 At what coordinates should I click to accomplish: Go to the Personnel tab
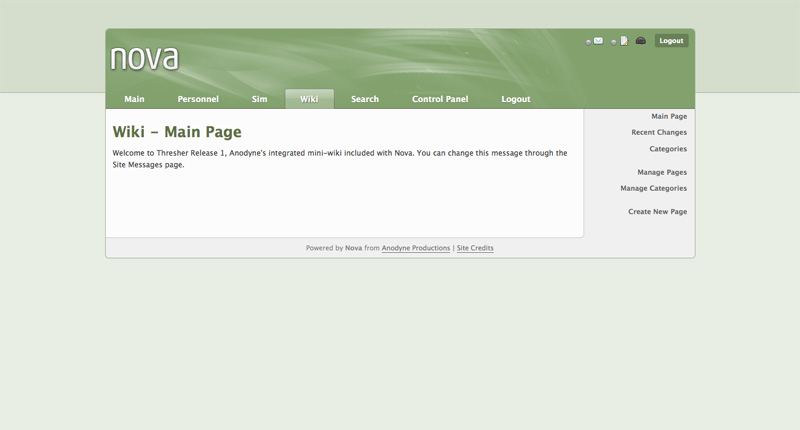pos(198,99)
